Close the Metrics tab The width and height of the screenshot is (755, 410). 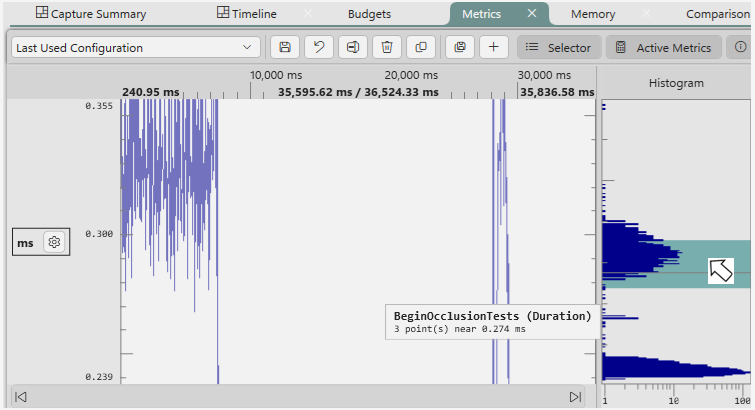(532, 13)
